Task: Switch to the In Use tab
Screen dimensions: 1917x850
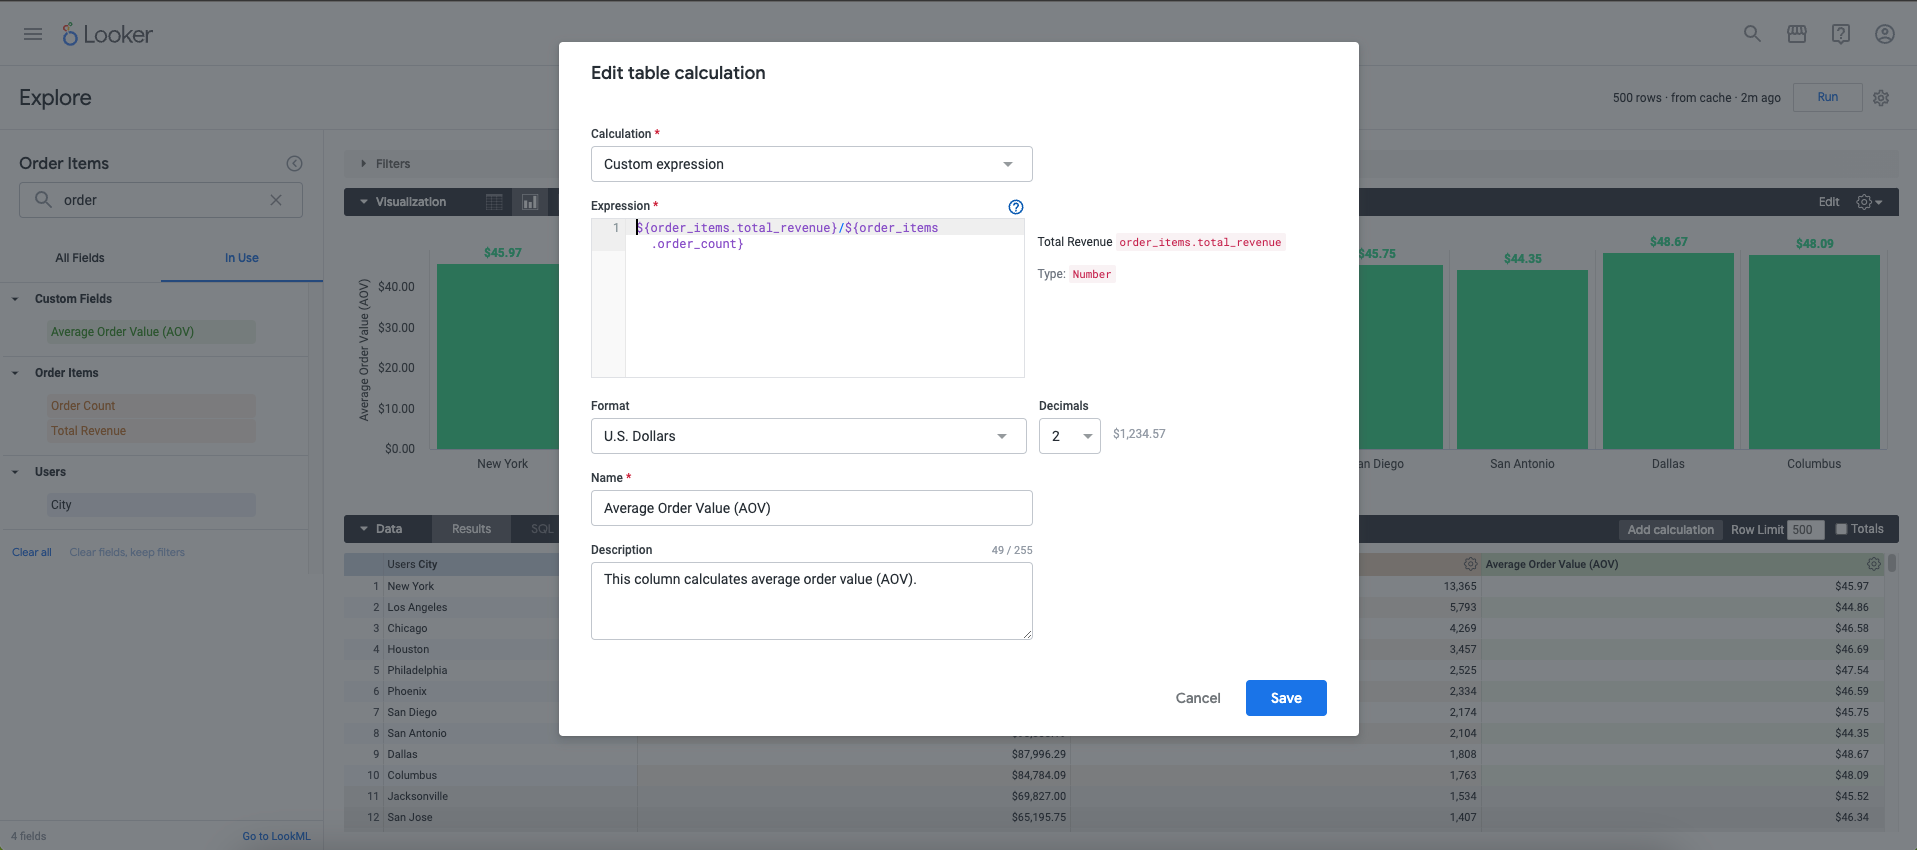Action: [241, 258]
